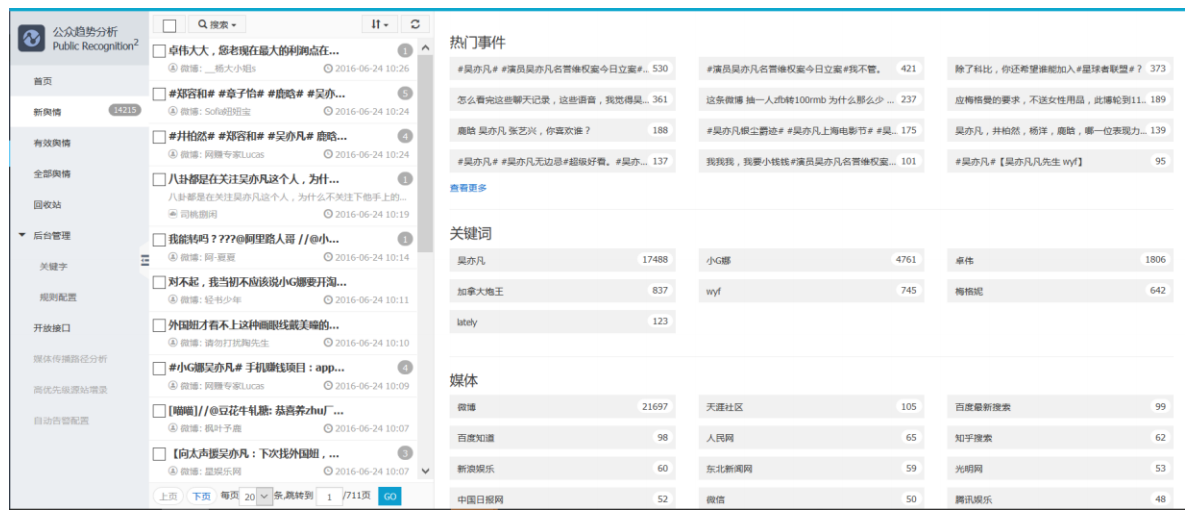This screenshot has width=1199, height=517.
Task: Open 自动告警配置 menu item
Action: pyautogui.click(x=61, y=421)
